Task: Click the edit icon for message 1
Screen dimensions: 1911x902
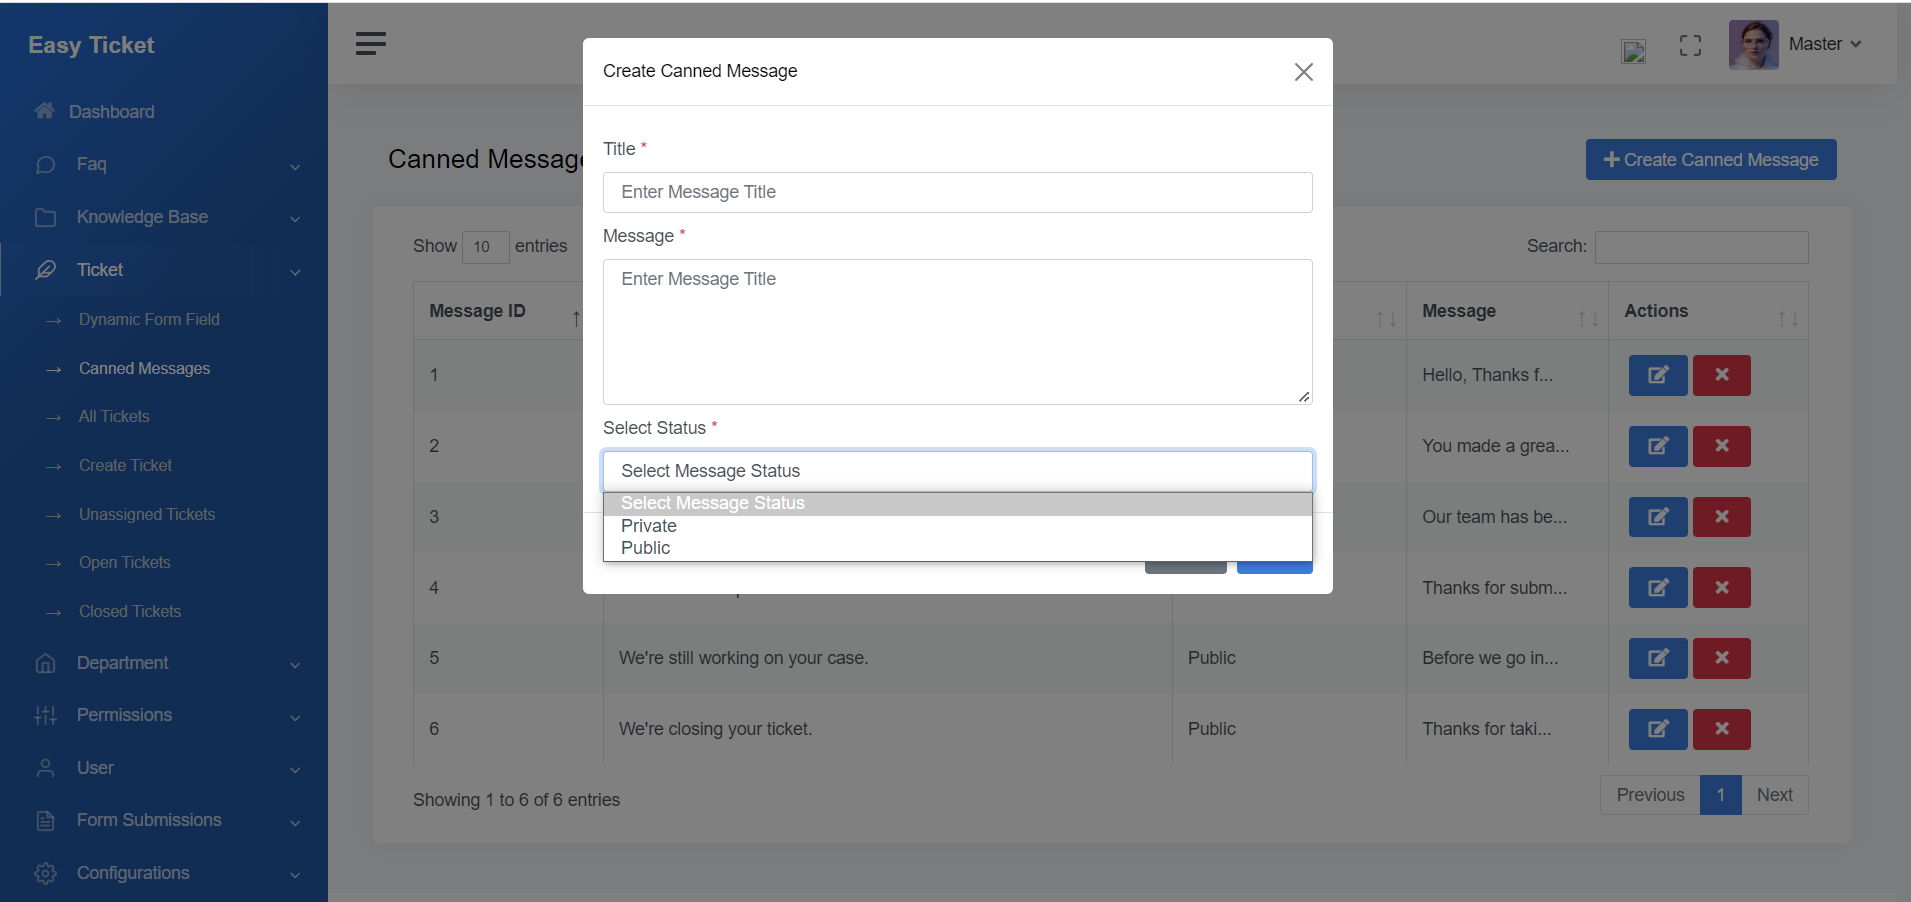Action: (1657, 375)
